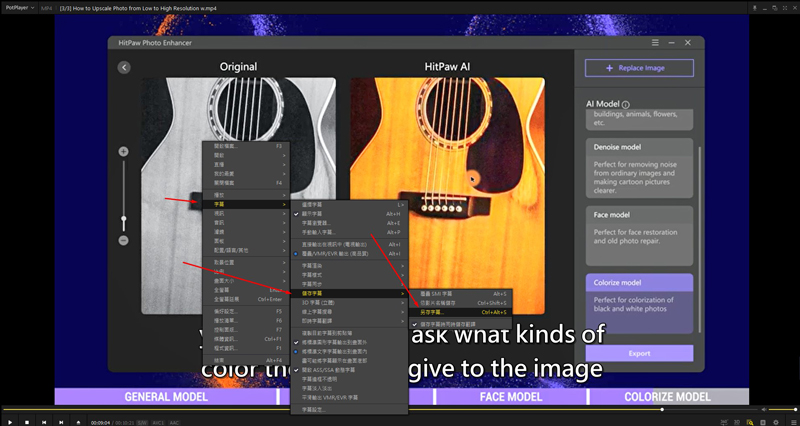Click the eject/open file icon

[x=78, y=422]
